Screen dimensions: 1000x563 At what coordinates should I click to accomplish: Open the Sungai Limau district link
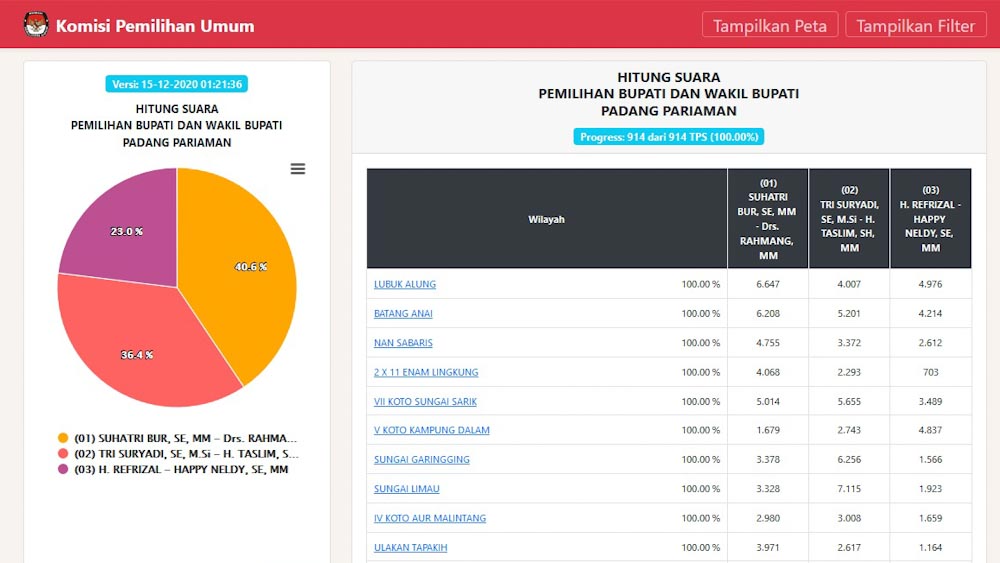coord(406,489)
